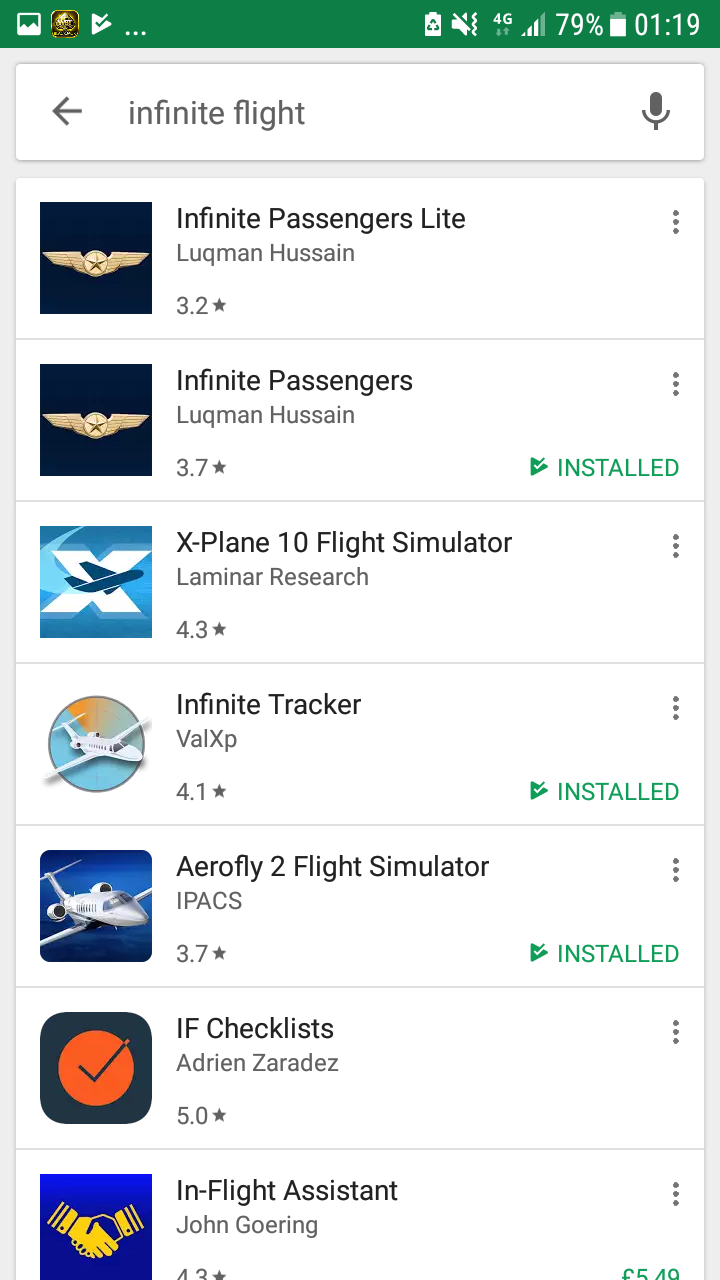This screenshot has height=1280, width=720.
Task: Open overflow menu for IF Checklists
Action: coord(676,1032)
